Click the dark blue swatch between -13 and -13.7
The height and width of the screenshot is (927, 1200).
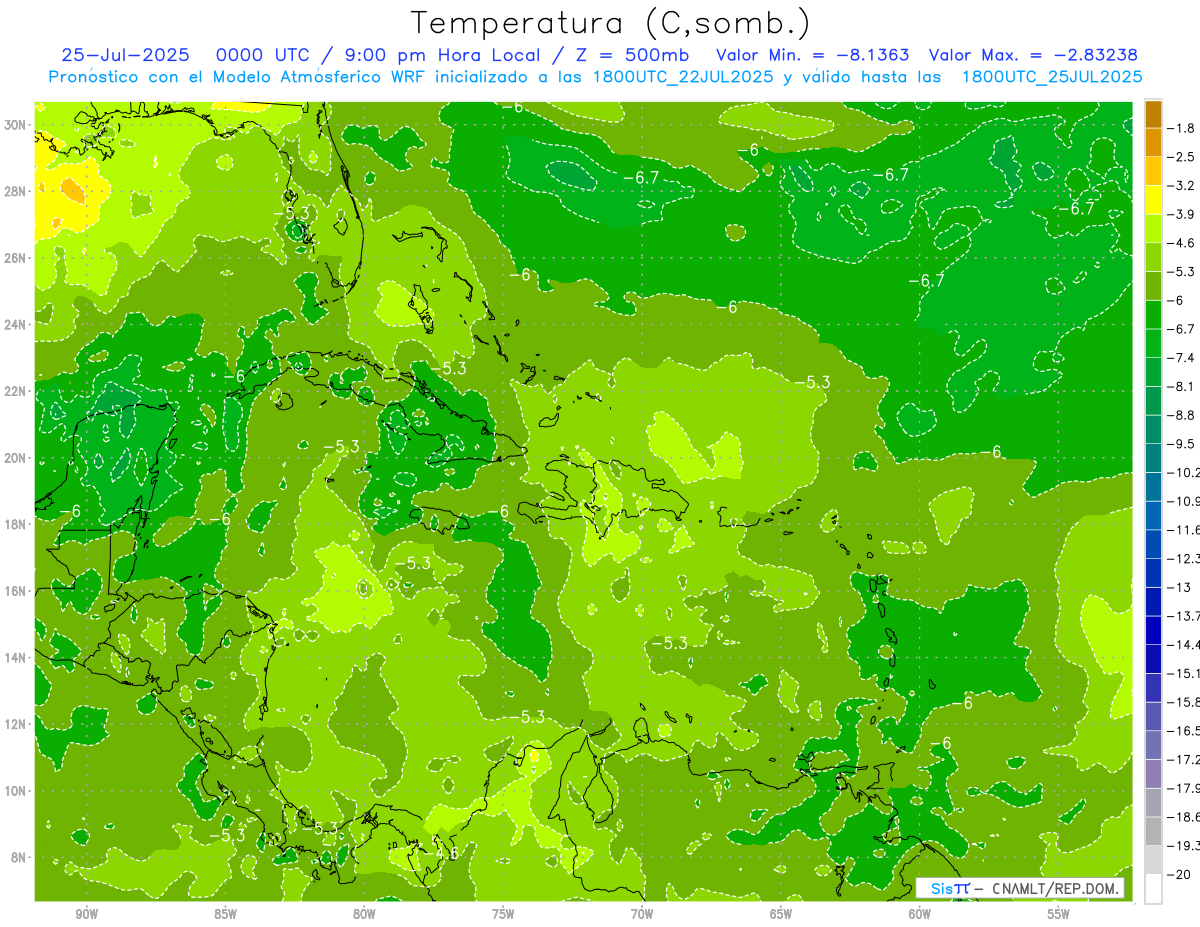coord(1153,601)
